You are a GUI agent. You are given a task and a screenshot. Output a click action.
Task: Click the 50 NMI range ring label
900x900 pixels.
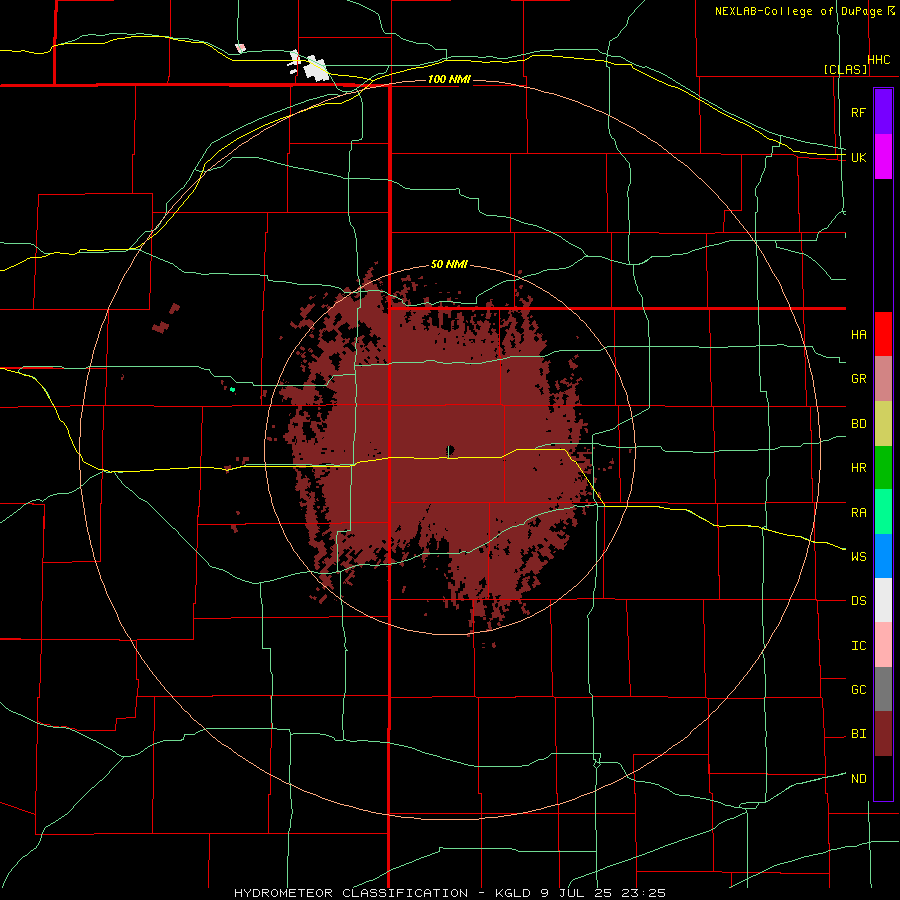tap(449, 264)
